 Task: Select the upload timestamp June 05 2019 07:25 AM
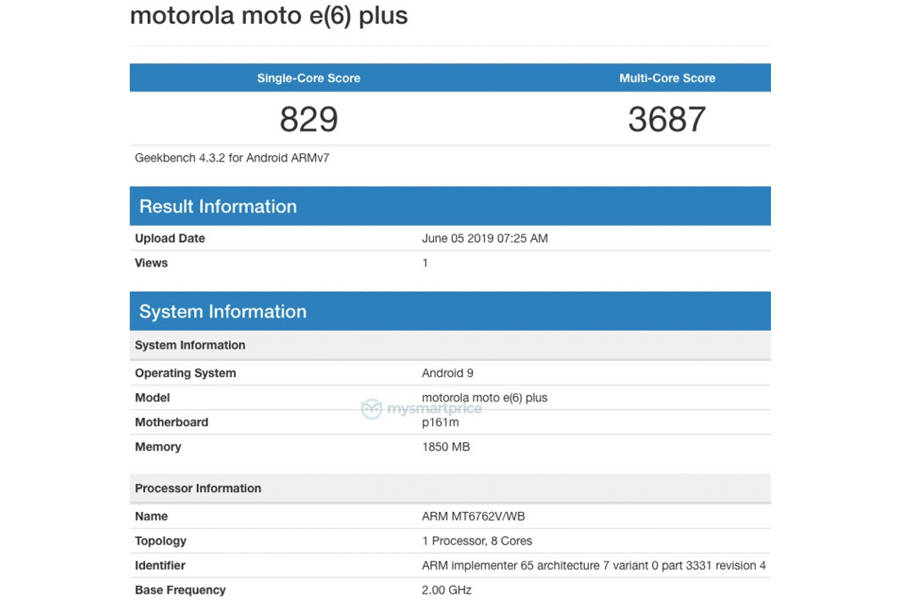(485, 238)
